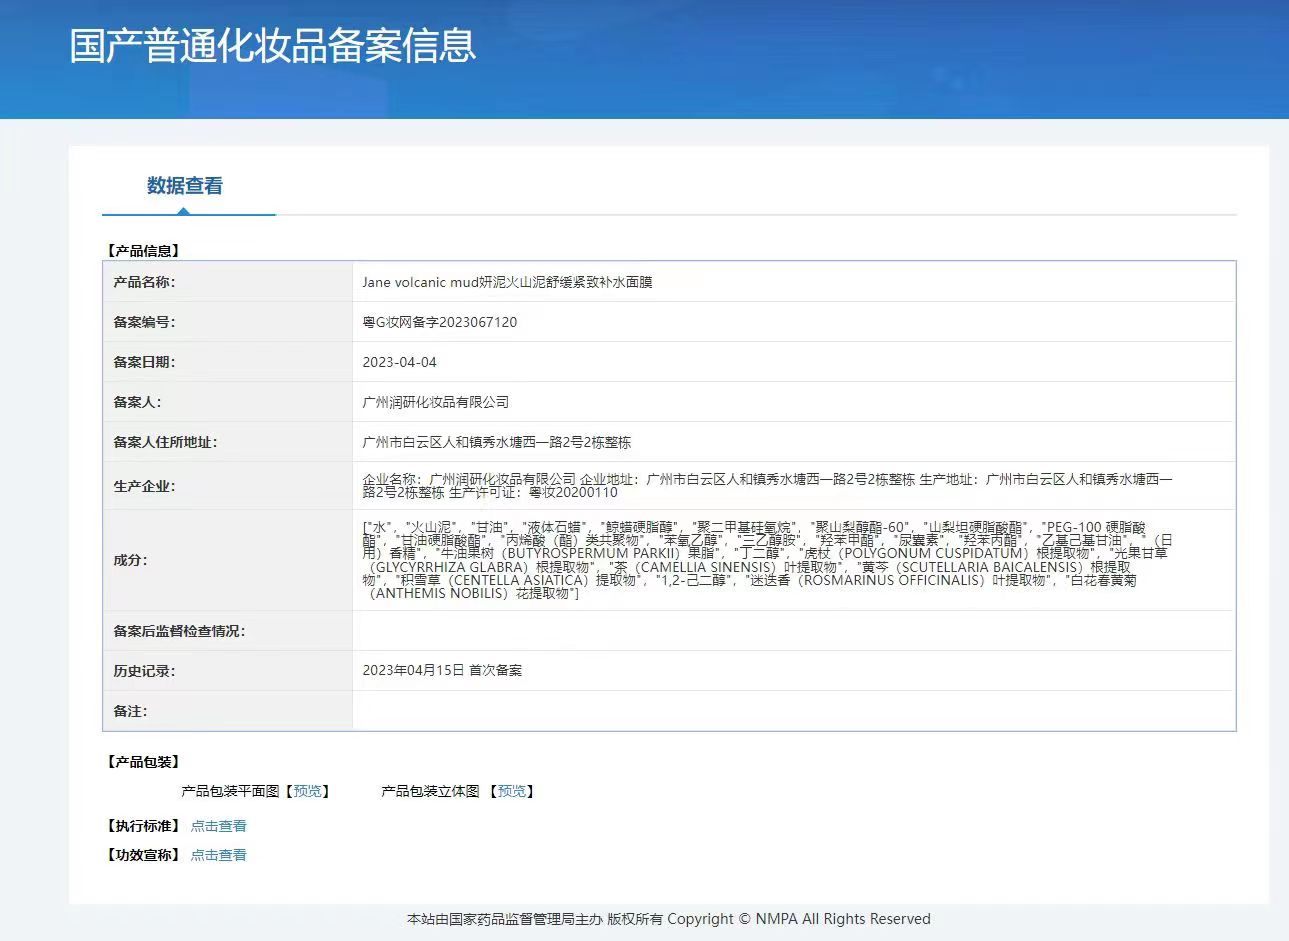The image size is (1289, 941).
Task: Click the page title 国产普通化妆品备案信息
Action: (272, 46)
